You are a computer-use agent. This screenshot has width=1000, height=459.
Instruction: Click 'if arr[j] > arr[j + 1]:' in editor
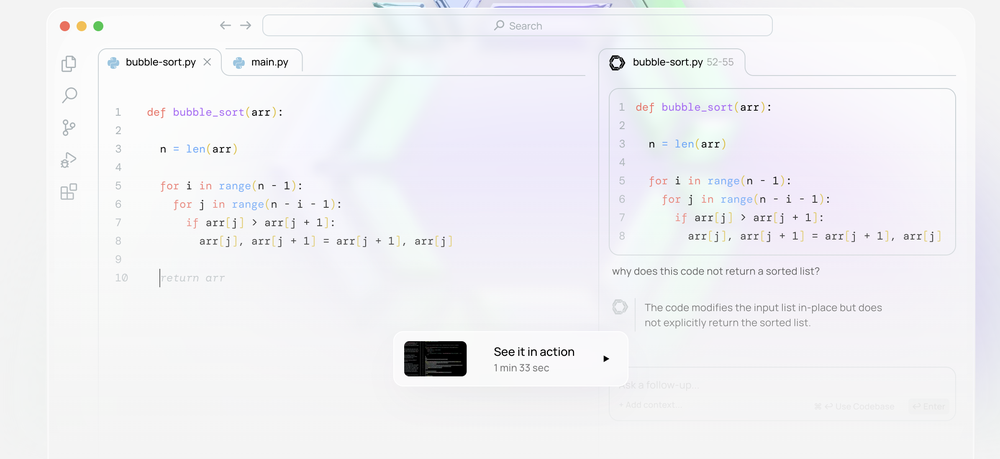(260, 223)
